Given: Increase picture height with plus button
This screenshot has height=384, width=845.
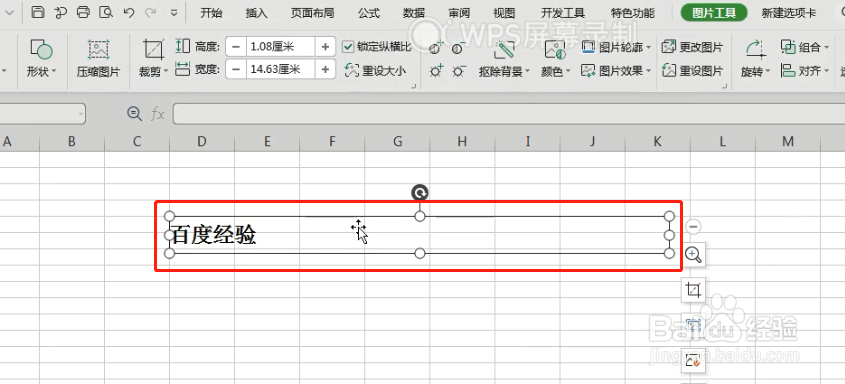Looking at the screenshot, I should point(325,47).
